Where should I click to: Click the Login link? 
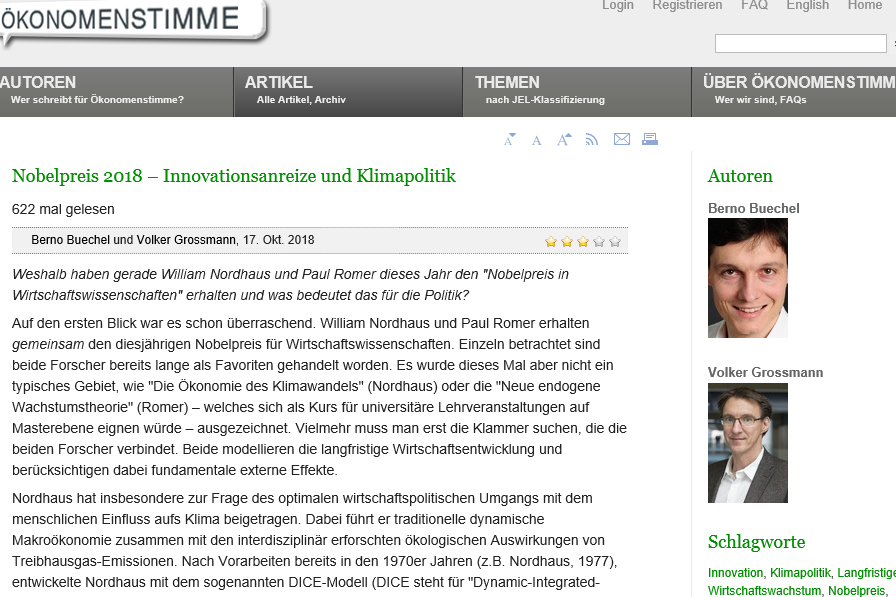[618, 5]
